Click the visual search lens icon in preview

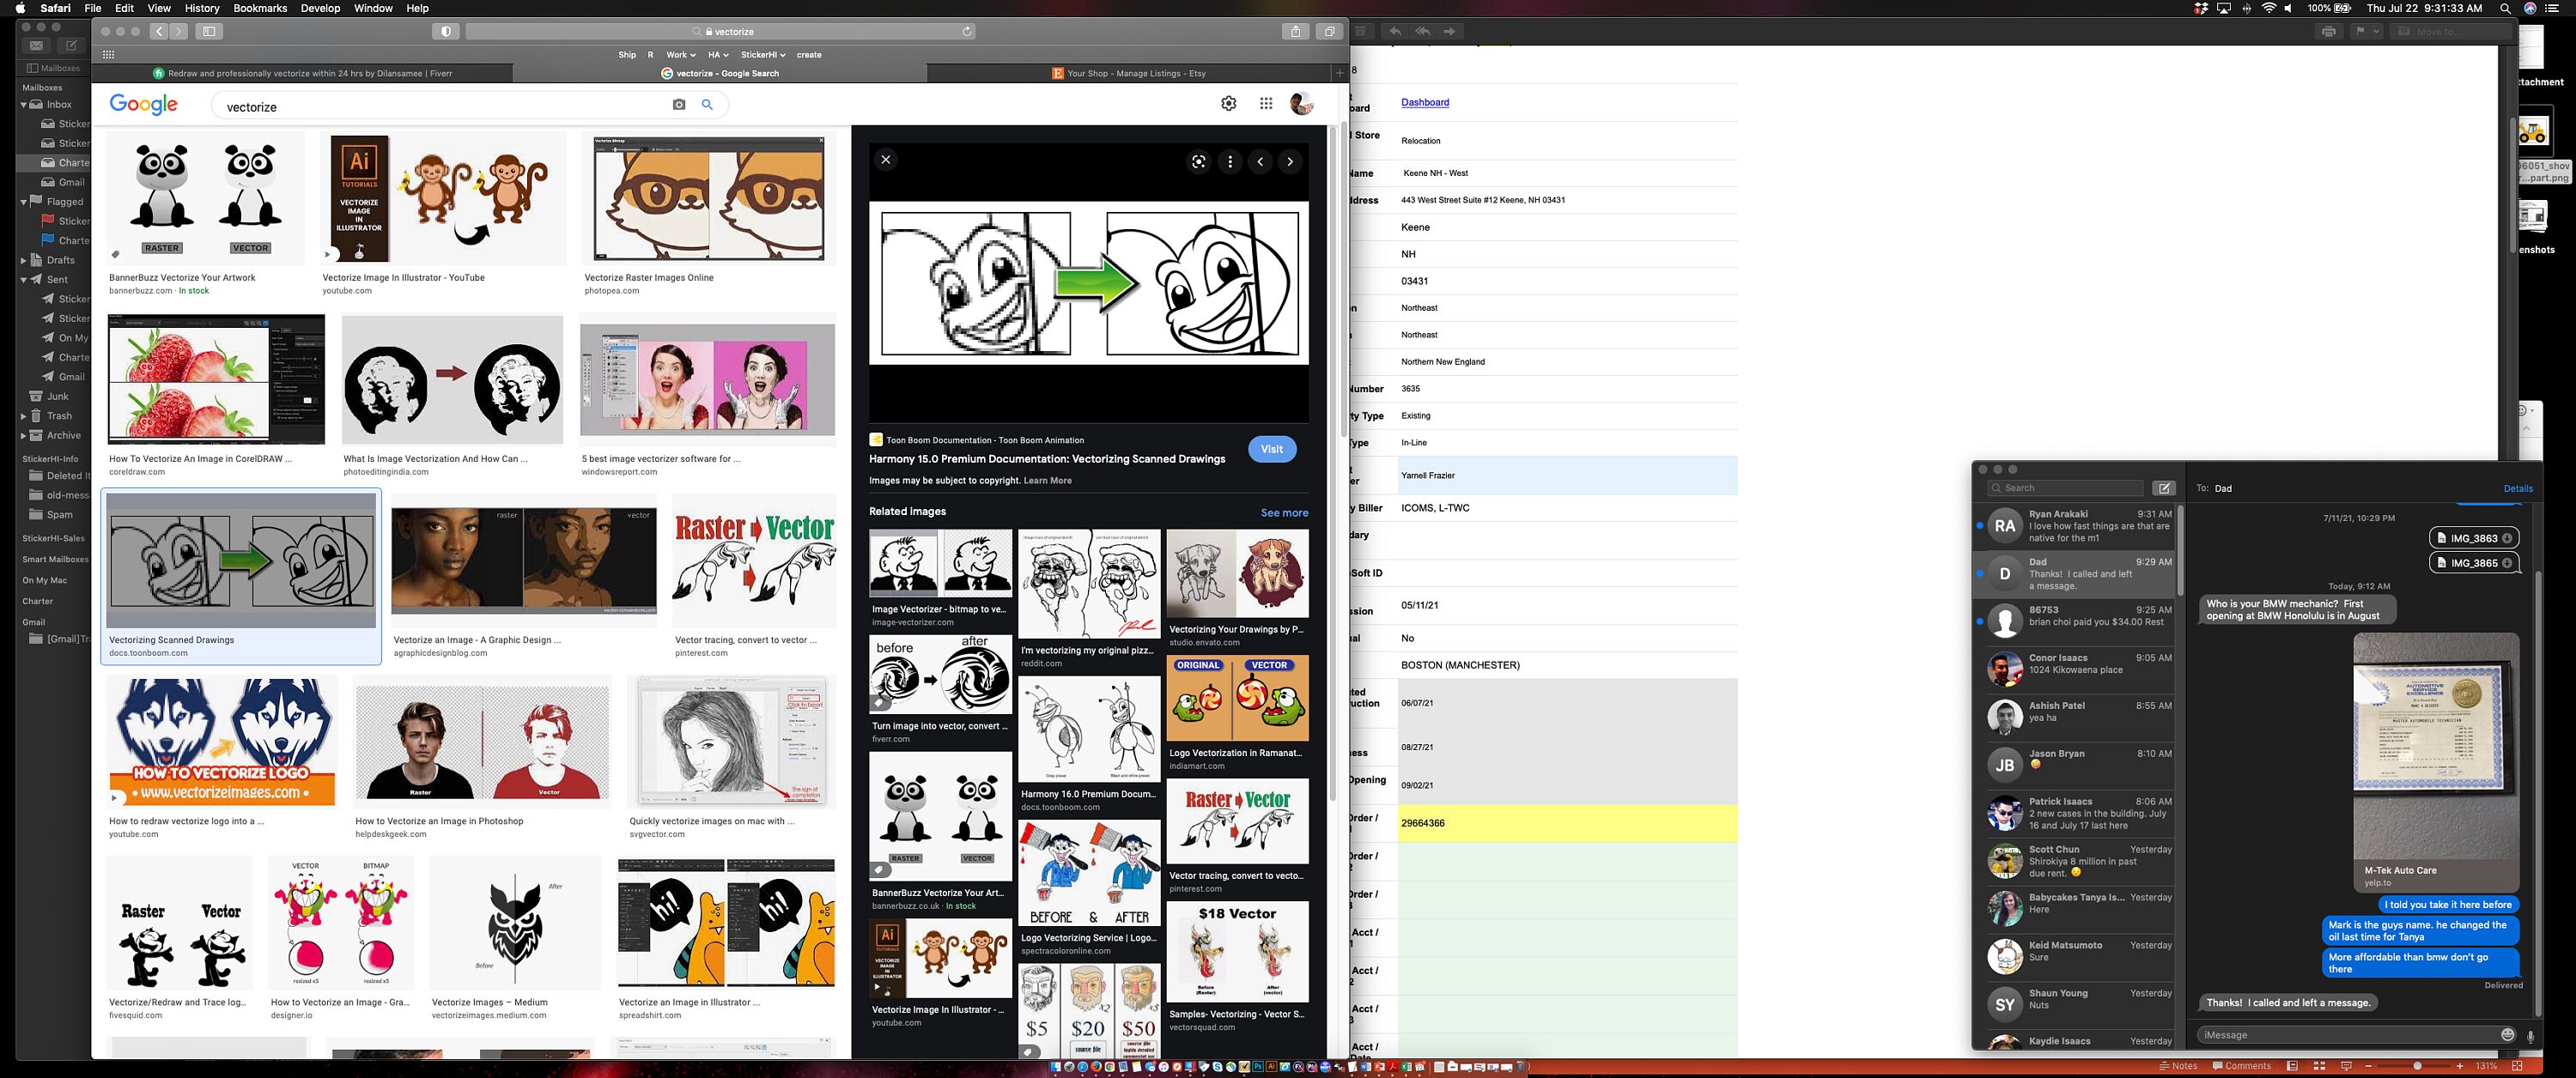point(1198,162)
